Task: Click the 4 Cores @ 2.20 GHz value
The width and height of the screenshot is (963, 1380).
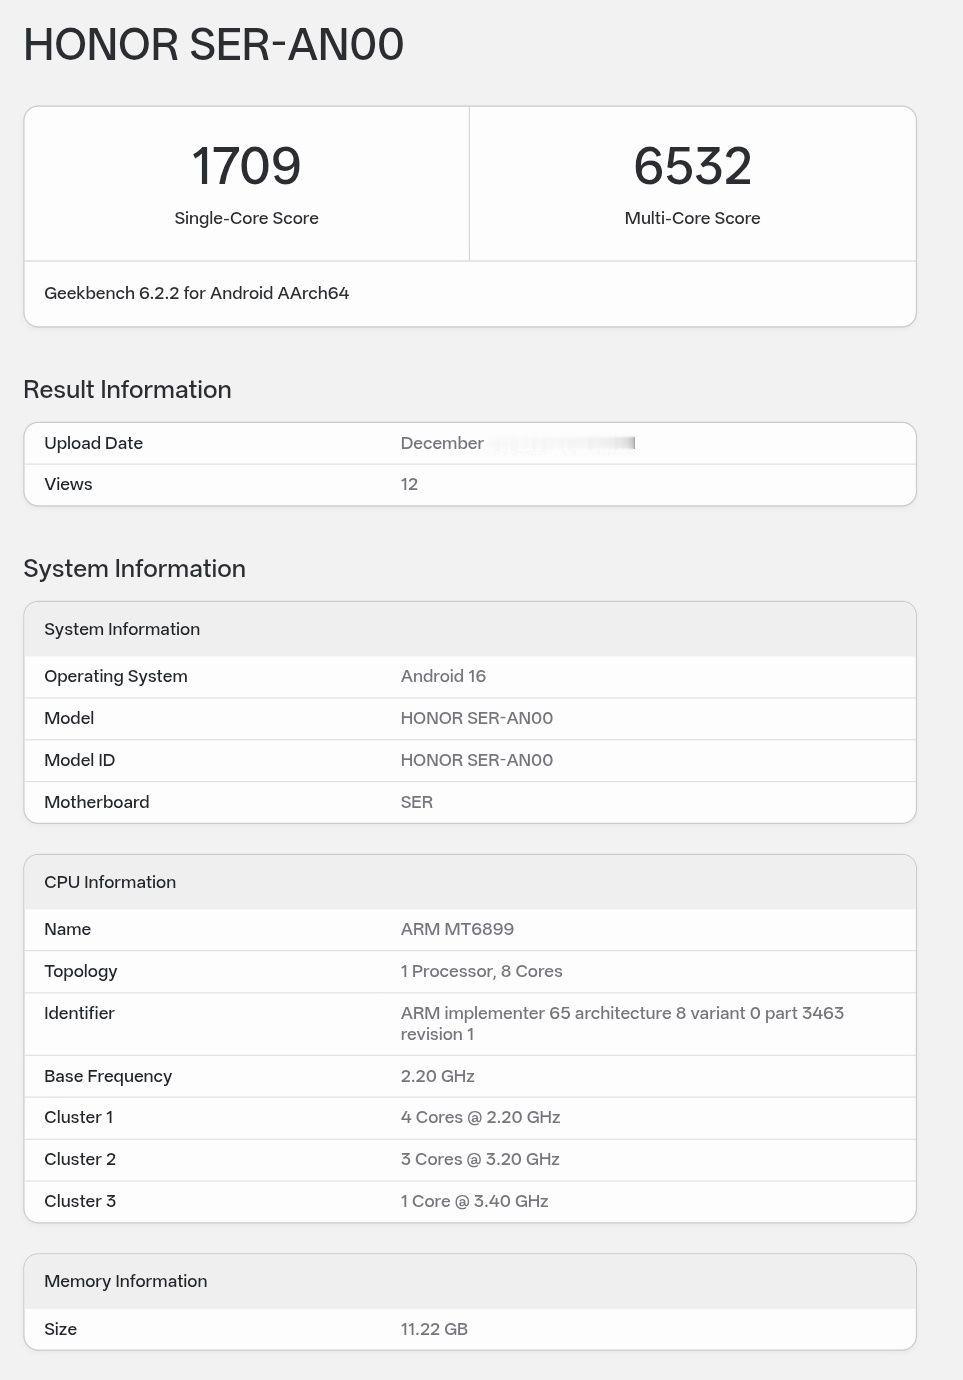Action: coord(480,1117)
